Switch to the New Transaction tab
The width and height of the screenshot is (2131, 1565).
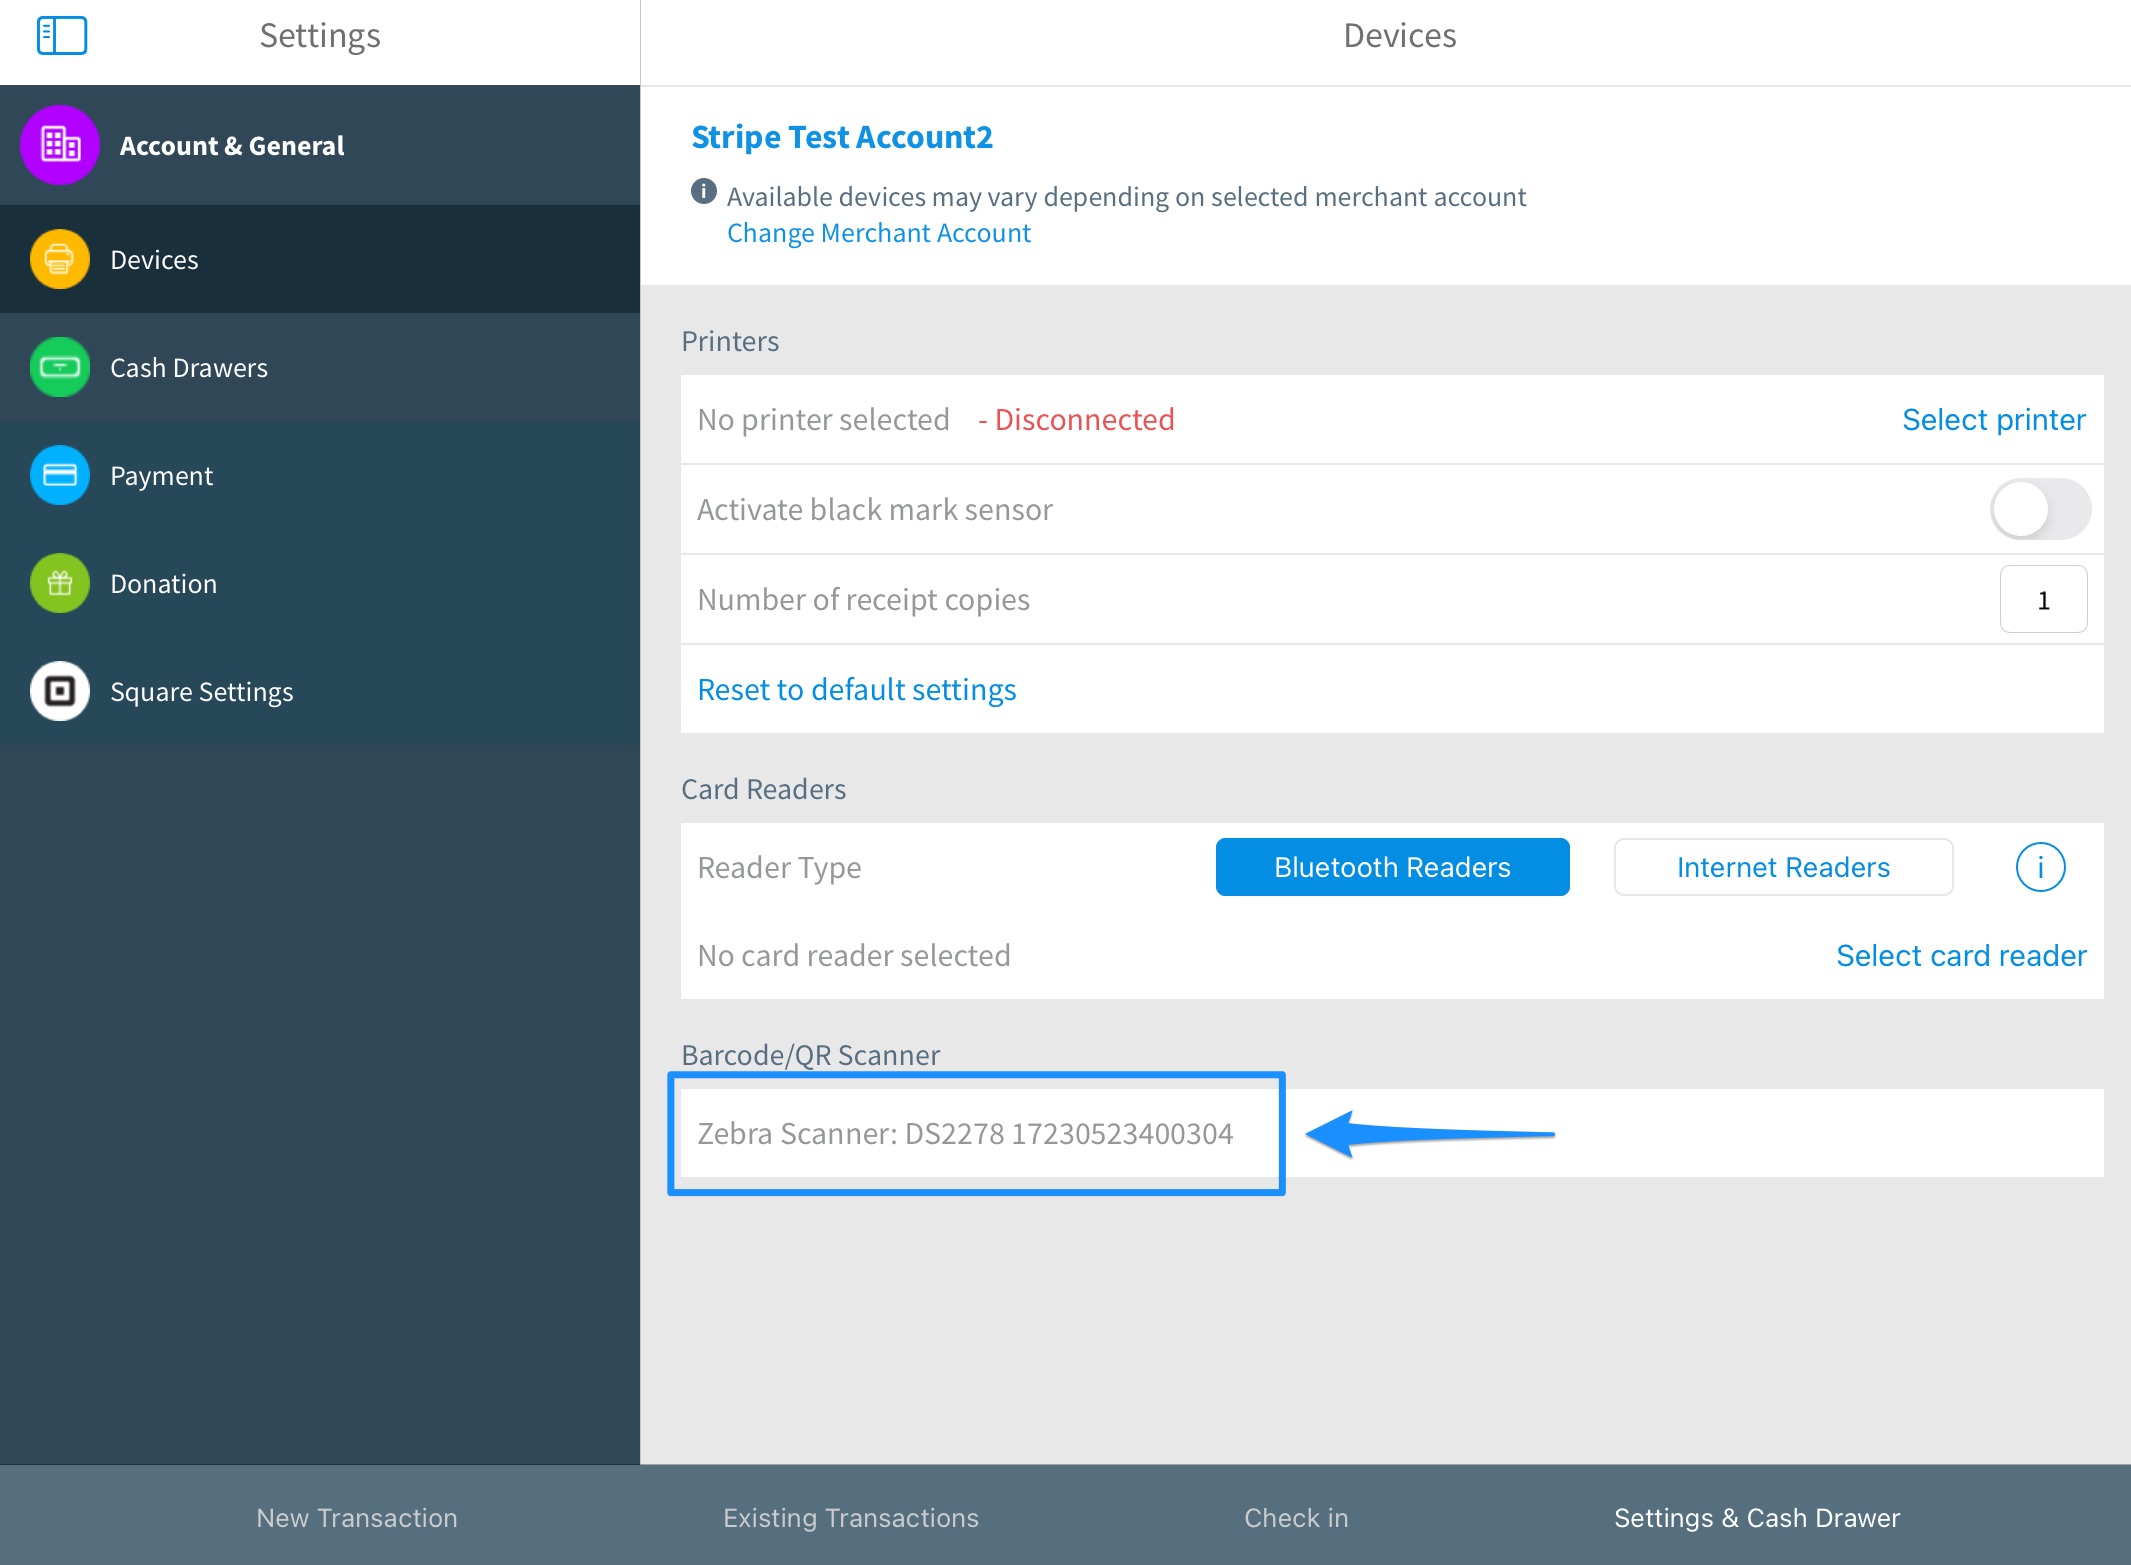(357, 1518)
